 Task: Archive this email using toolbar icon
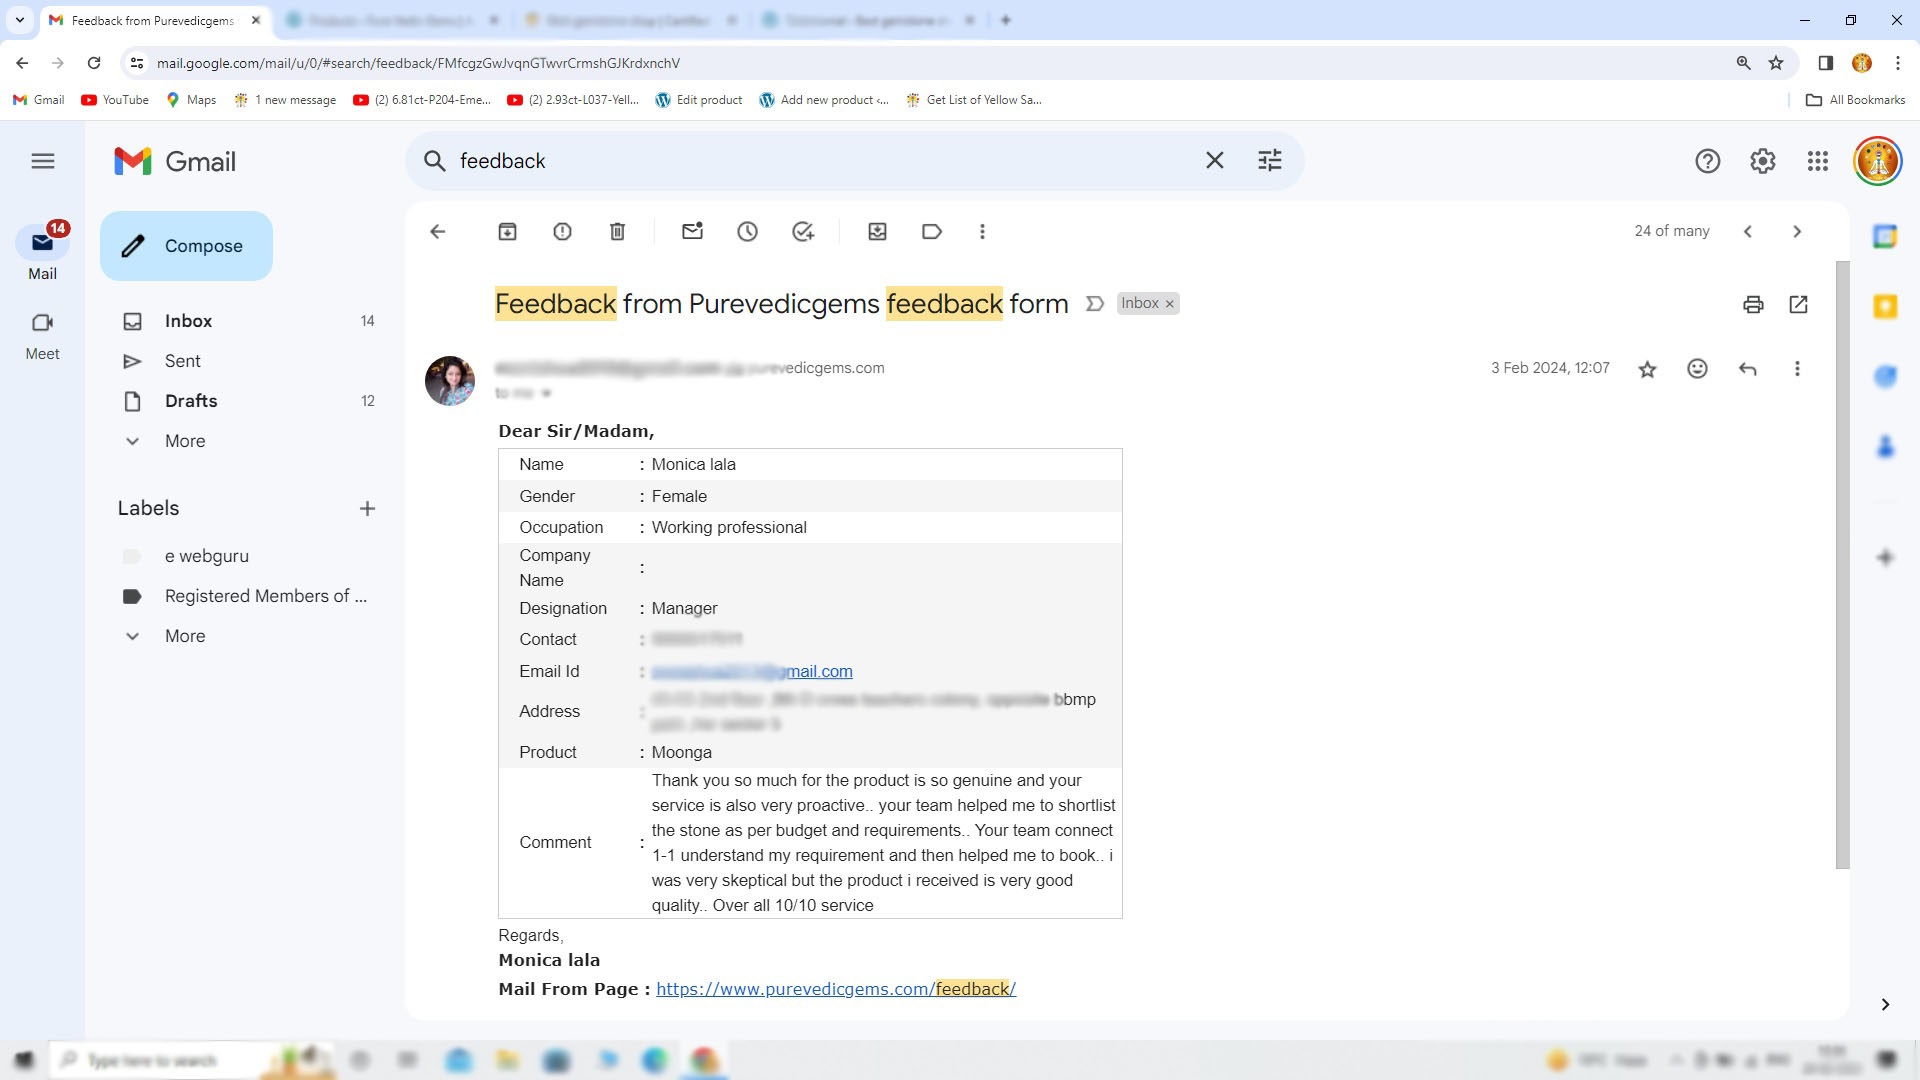pos(507,232)
